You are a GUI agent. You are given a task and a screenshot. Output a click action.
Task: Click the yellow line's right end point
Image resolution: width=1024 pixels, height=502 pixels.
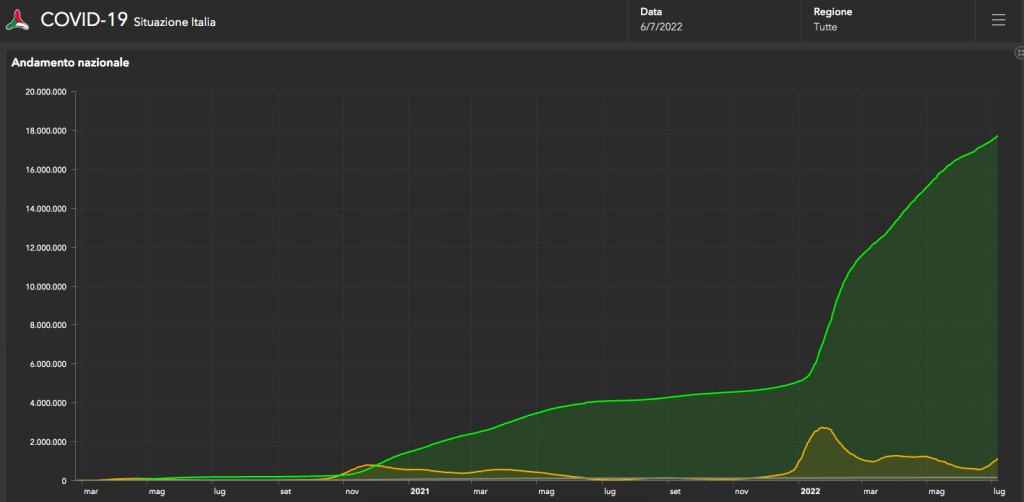pyautogui.click(x=996, y=459)
